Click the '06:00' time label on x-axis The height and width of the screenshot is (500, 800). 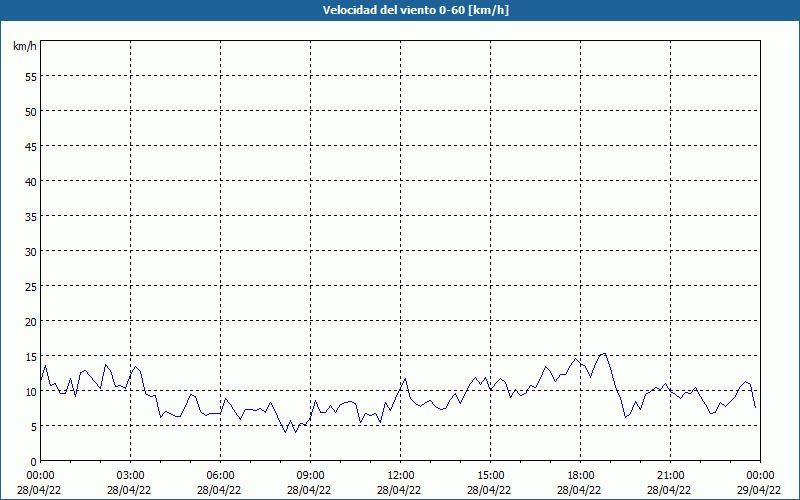coord(220,476)
